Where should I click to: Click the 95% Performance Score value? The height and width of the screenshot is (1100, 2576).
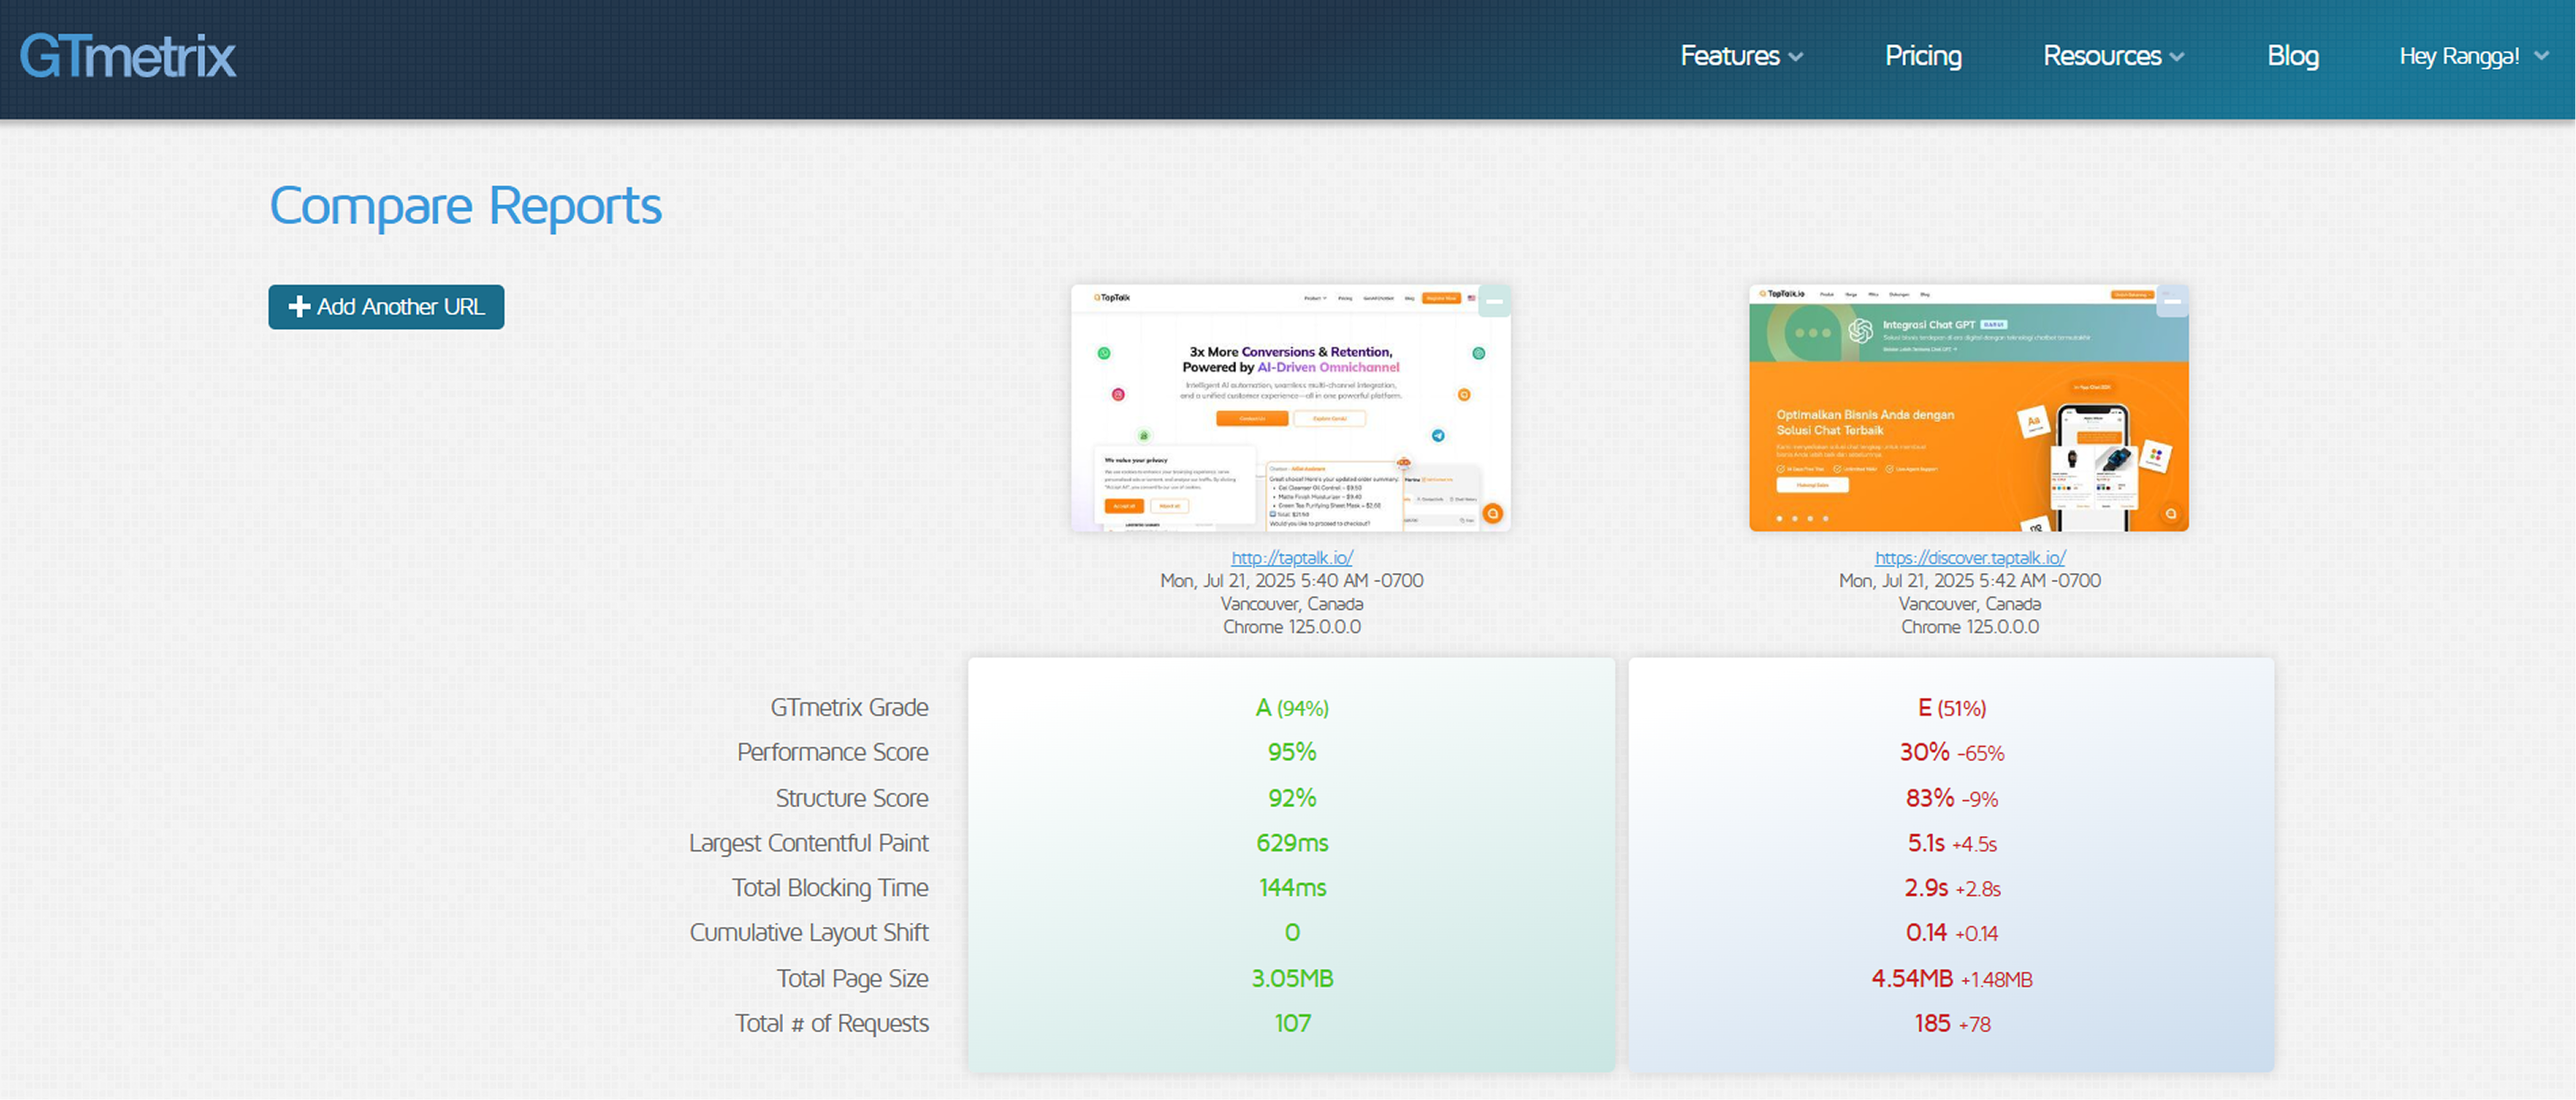[x=1291, y=752]
